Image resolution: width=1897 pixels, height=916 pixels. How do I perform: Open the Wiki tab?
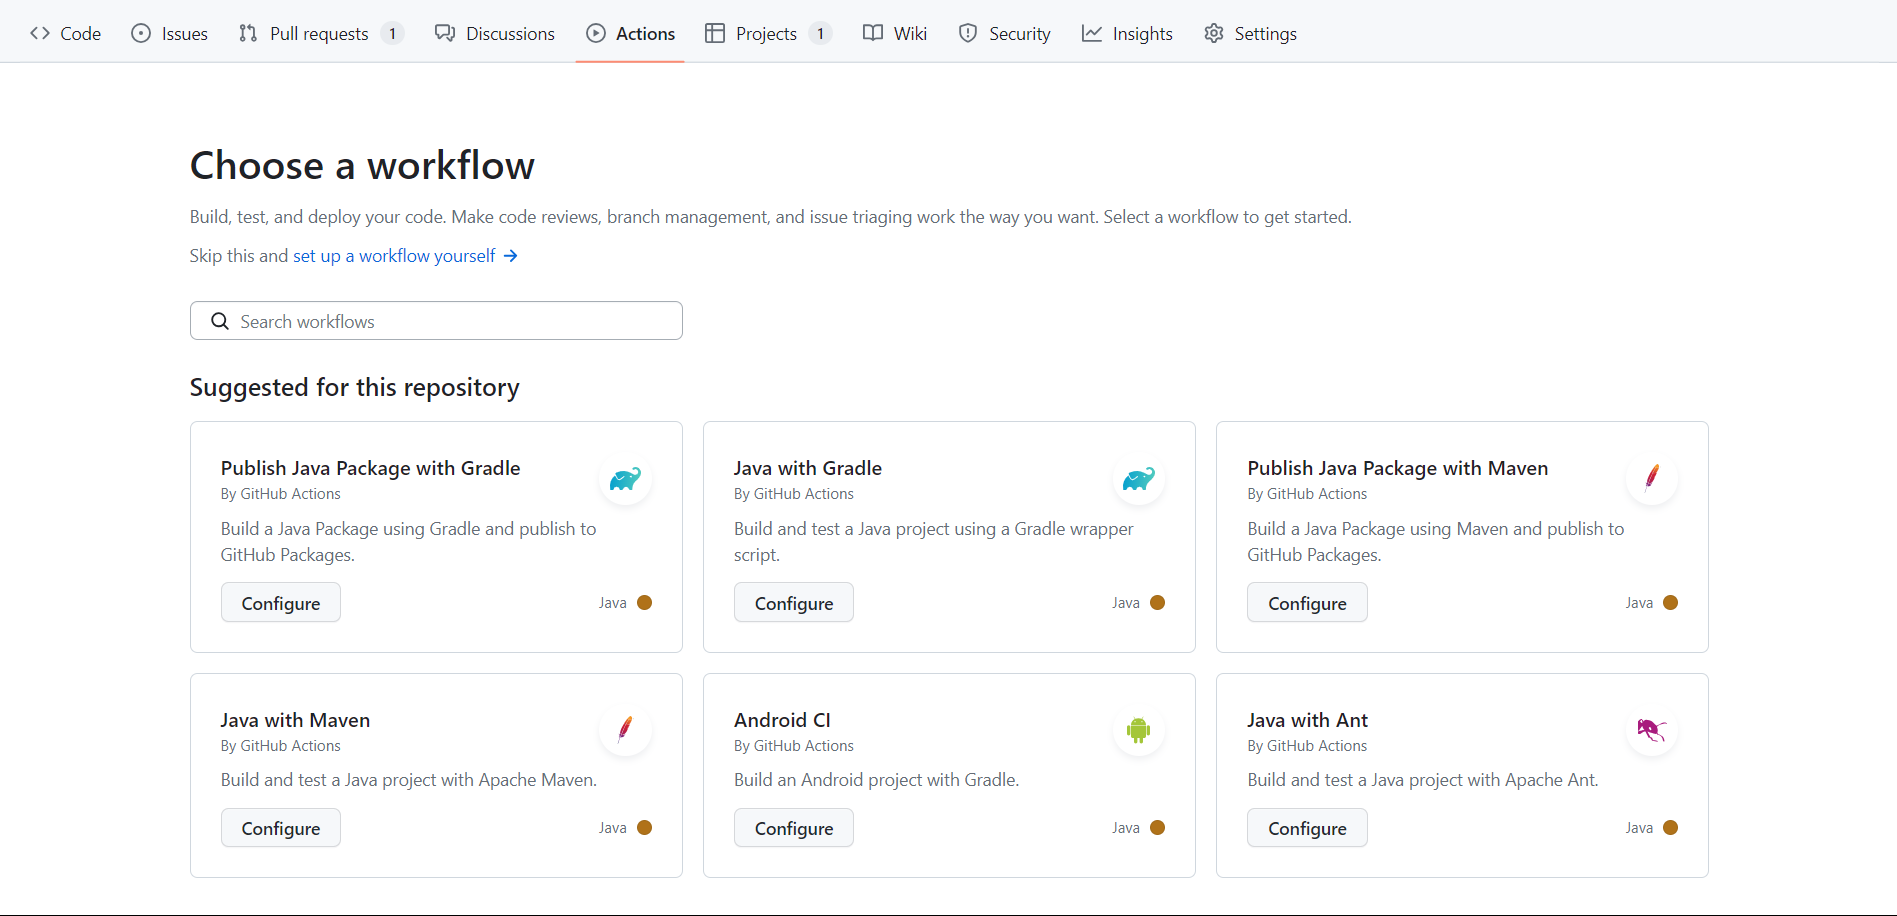[895, 33]
